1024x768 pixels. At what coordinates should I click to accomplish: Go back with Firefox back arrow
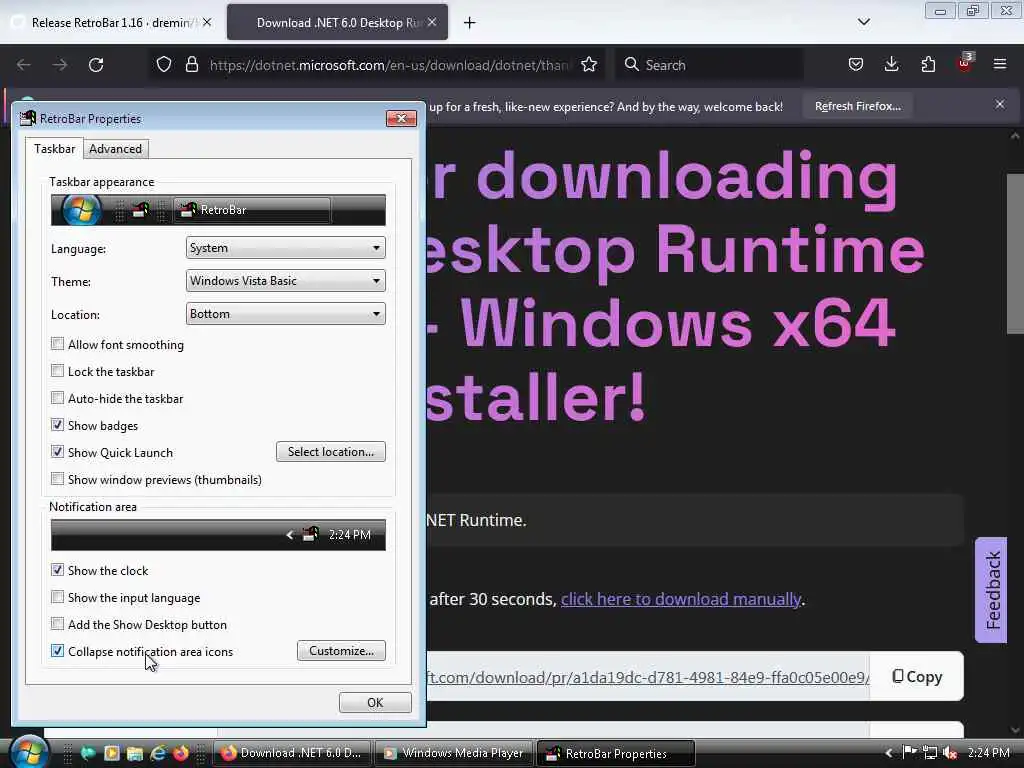(x=24, y=65)
